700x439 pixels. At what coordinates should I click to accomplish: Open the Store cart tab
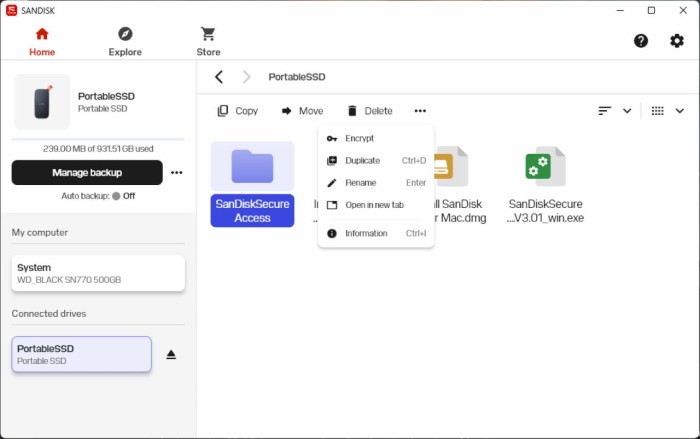point(208,42)
